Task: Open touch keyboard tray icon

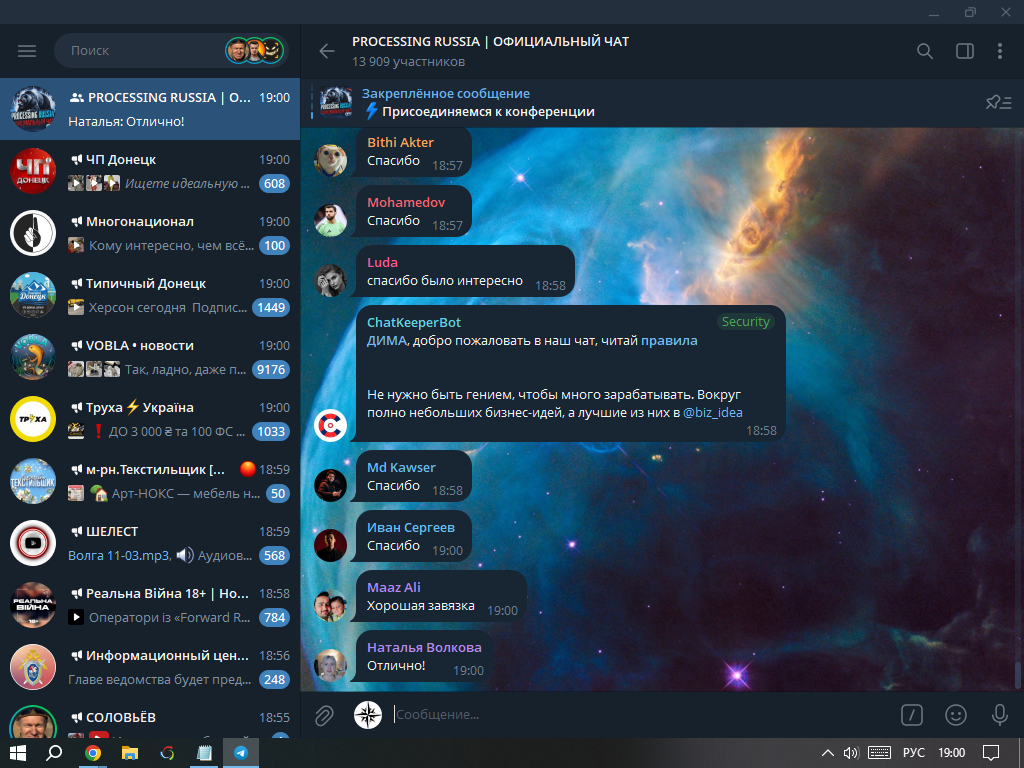Action: (879, 753)
